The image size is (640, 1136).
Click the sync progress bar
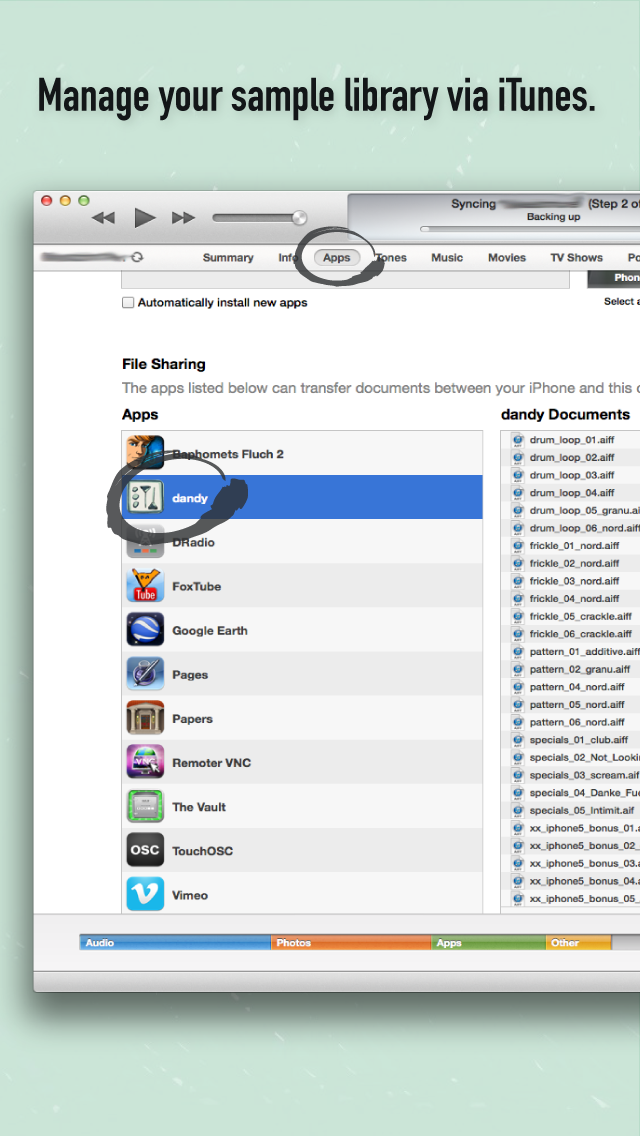pos(531,229)
